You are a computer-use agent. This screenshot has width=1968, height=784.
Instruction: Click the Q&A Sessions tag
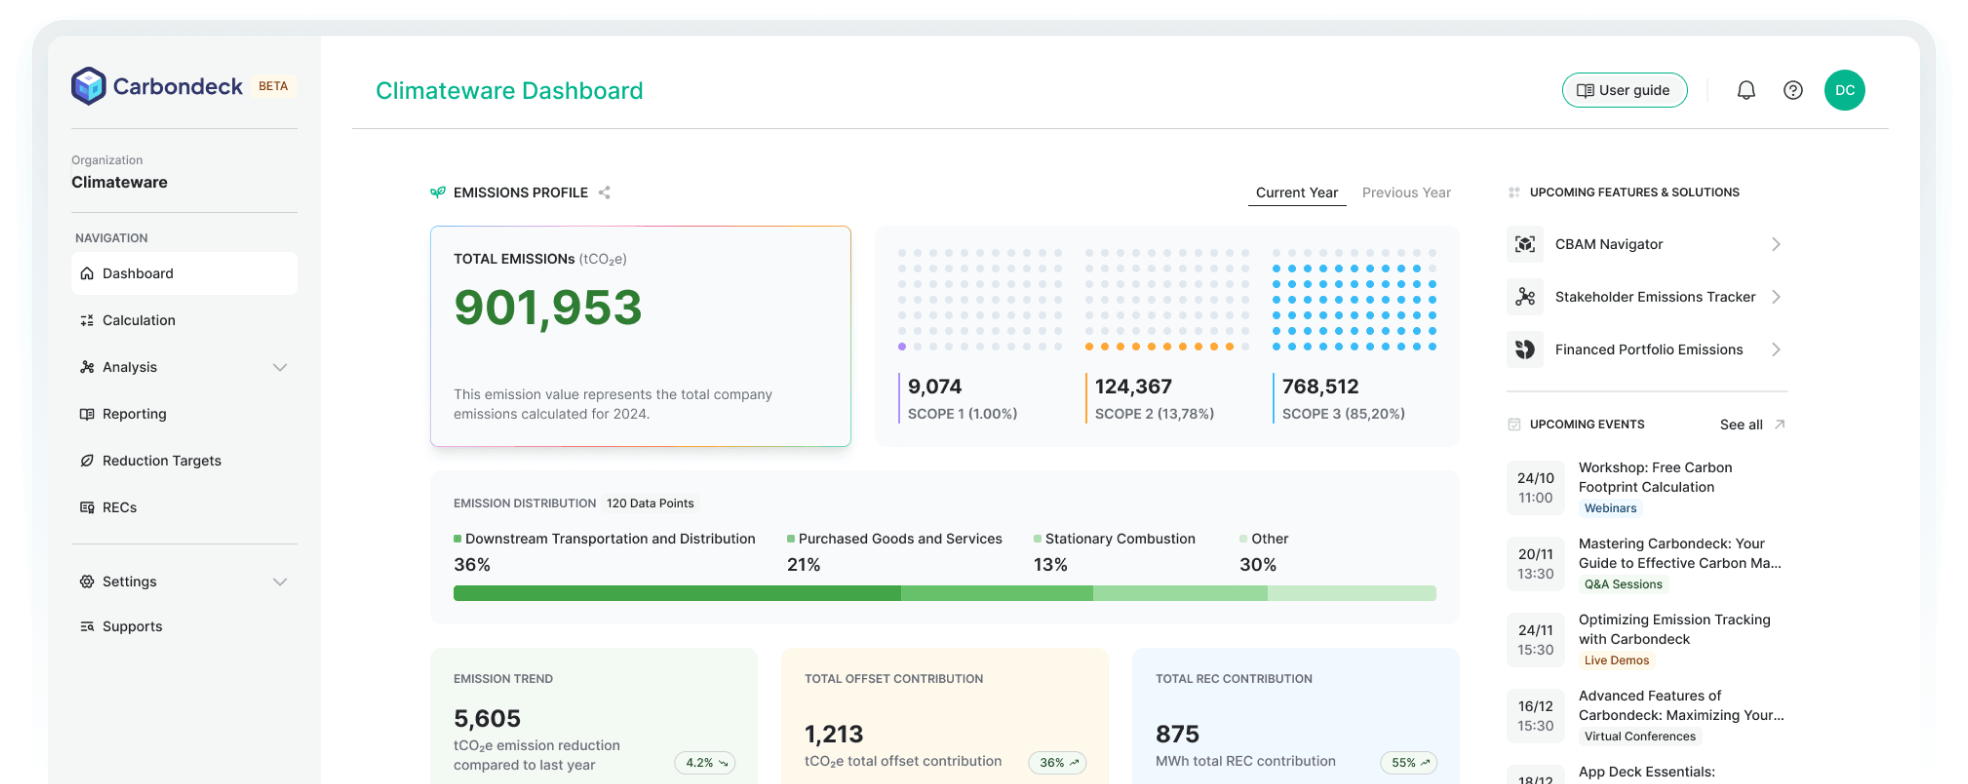[1623, 584]
